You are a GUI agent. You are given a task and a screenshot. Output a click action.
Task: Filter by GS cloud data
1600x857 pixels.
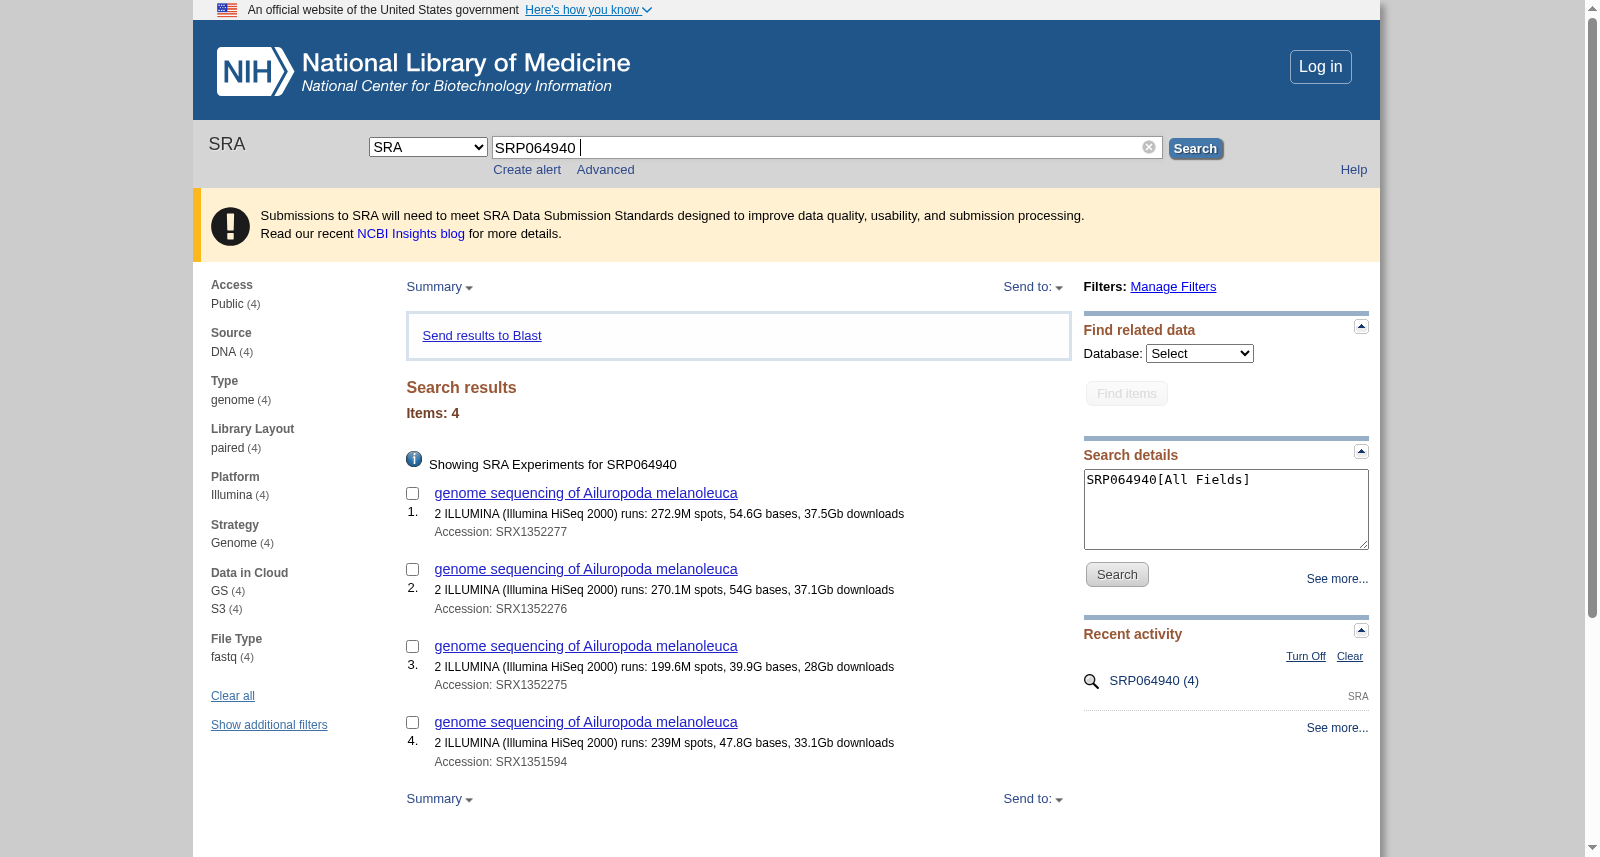tap(219, 591)
